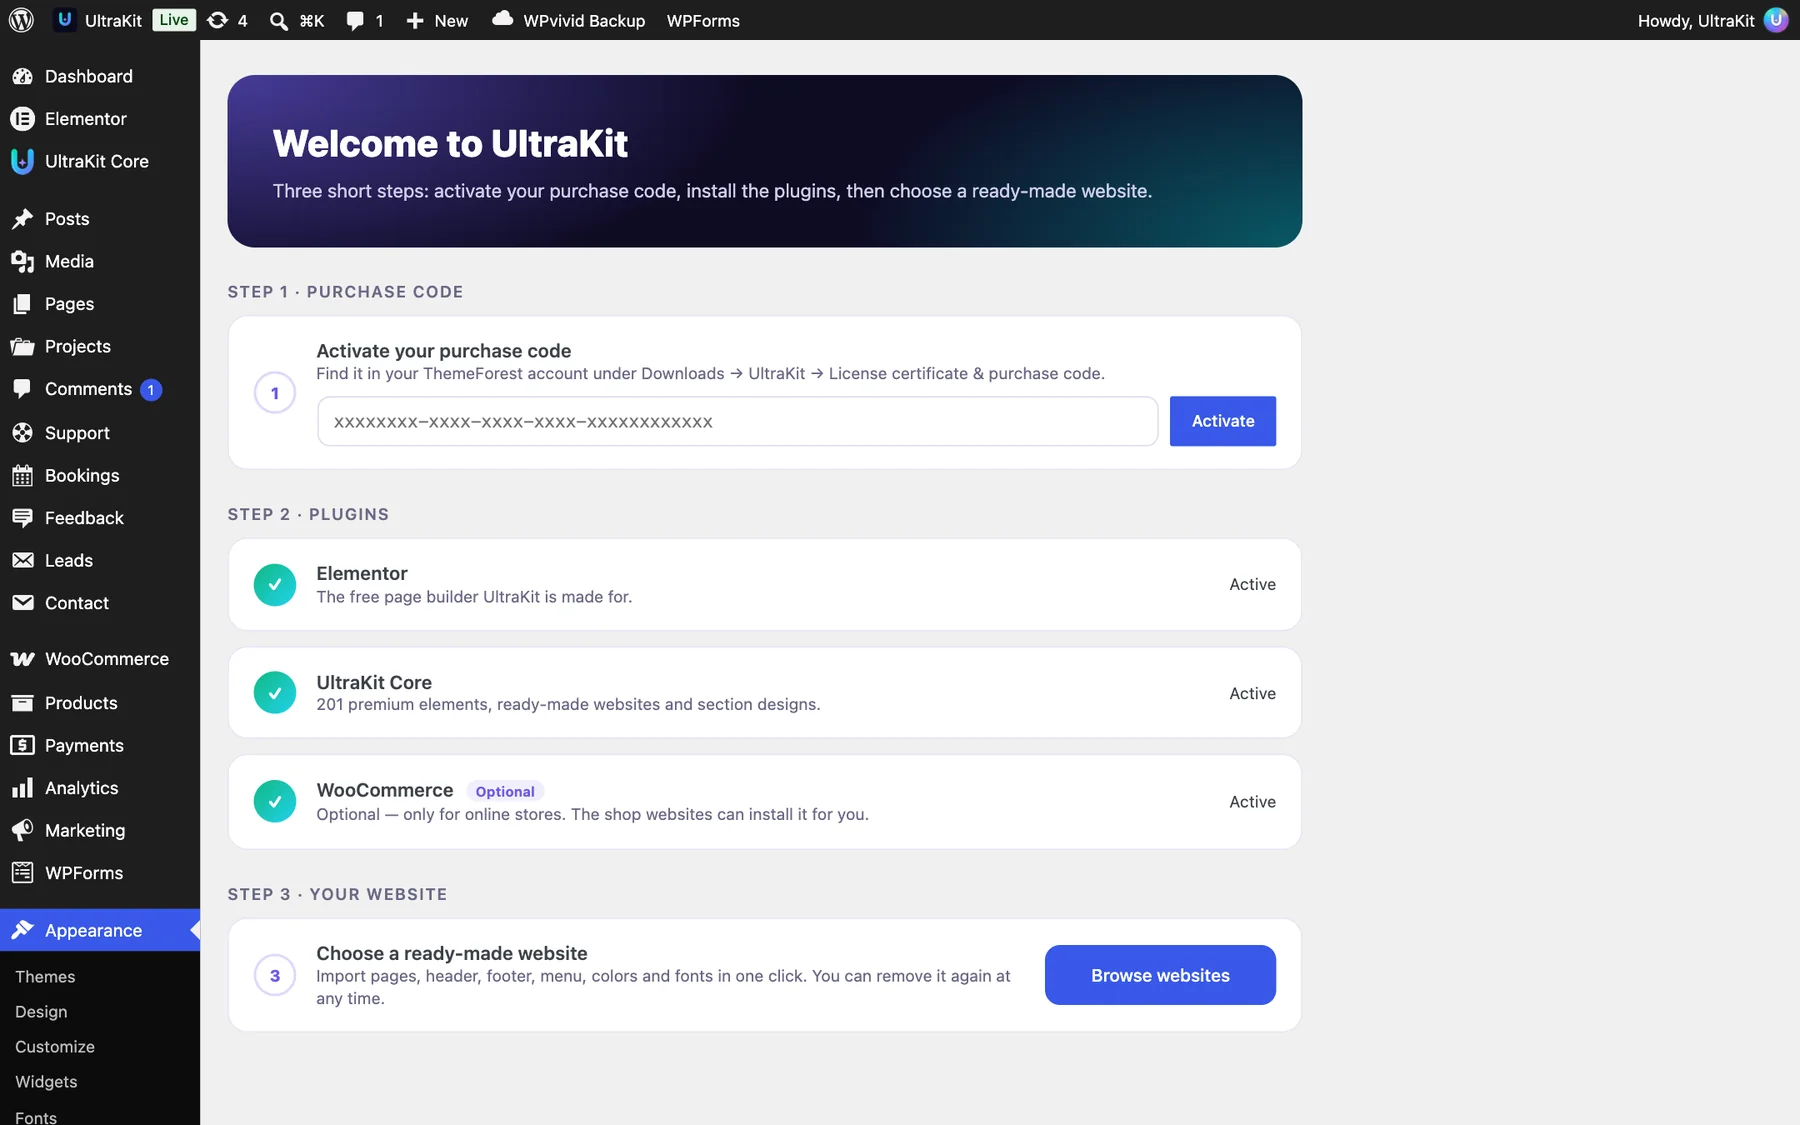Screen dimensions: 1800x1125
Task: Click the Optional badge beside WooCommerce
Action: click(505, 791)
